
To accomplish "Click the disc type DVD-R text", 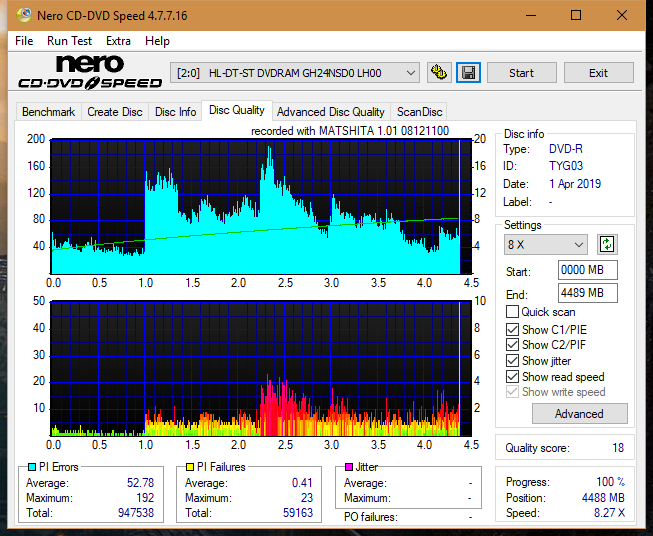I will [x=566, y=149].
